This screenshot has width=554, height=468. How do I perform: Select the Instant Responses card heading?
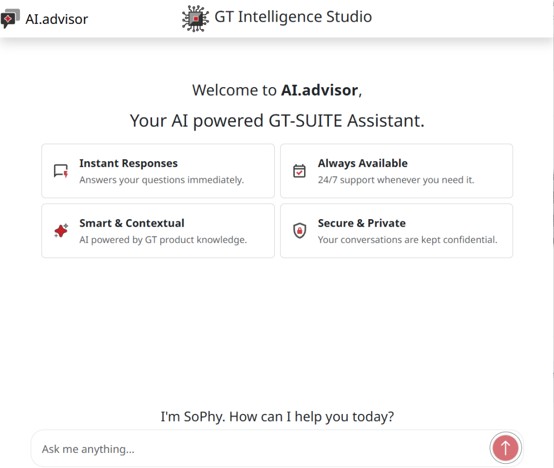129,163
